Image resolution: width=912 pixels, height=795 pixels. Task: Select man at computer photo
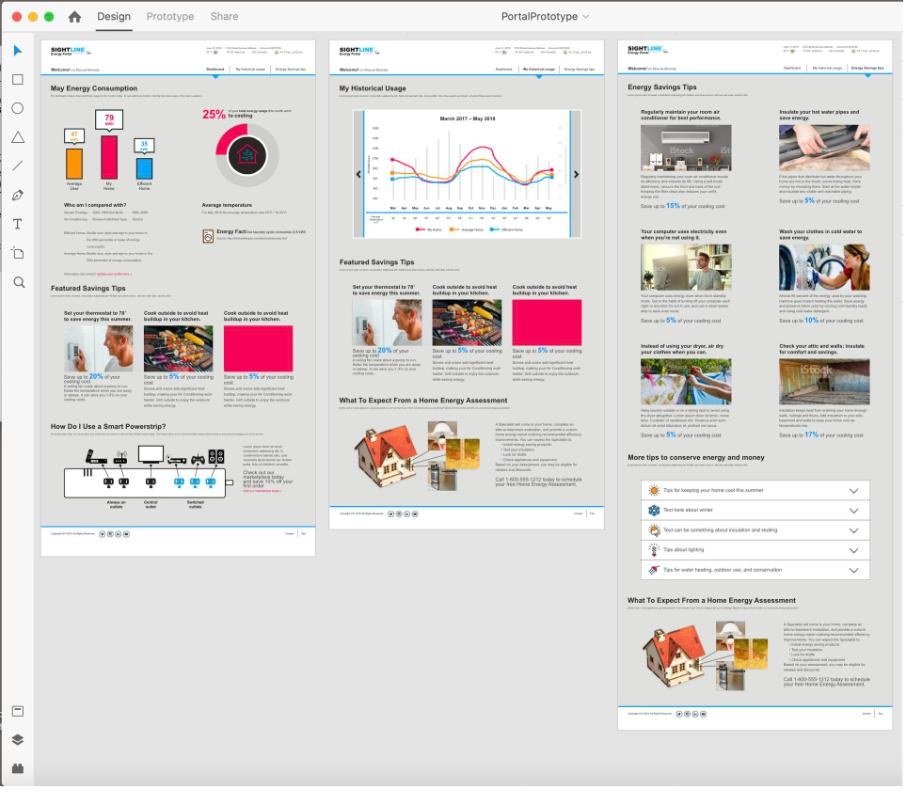[x=692, y=269]
